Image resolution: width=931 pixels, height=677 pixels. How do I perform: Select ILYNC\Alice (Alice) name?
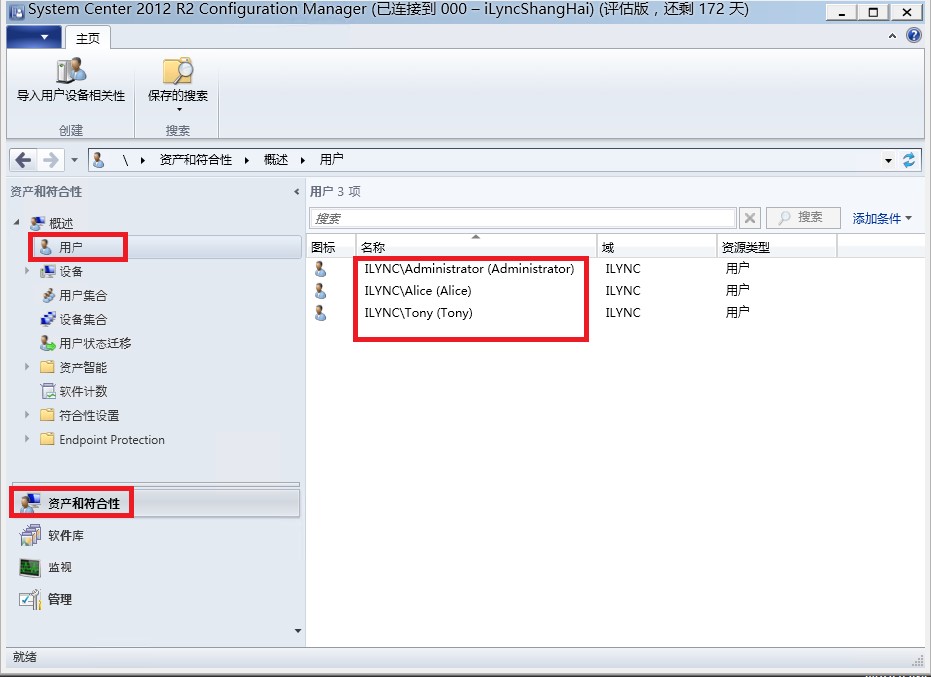pyautogui.click(x=418, y=291)
